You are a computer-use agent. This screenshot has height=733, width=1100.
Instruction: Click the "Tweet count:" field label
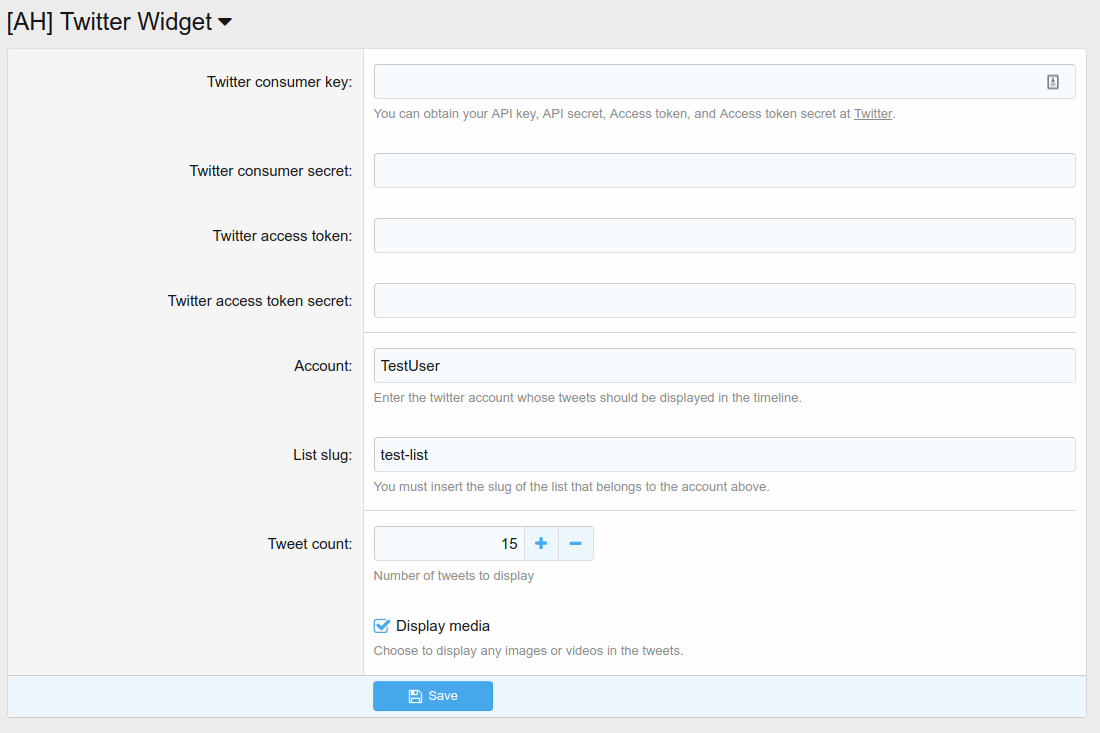(310, 544)
